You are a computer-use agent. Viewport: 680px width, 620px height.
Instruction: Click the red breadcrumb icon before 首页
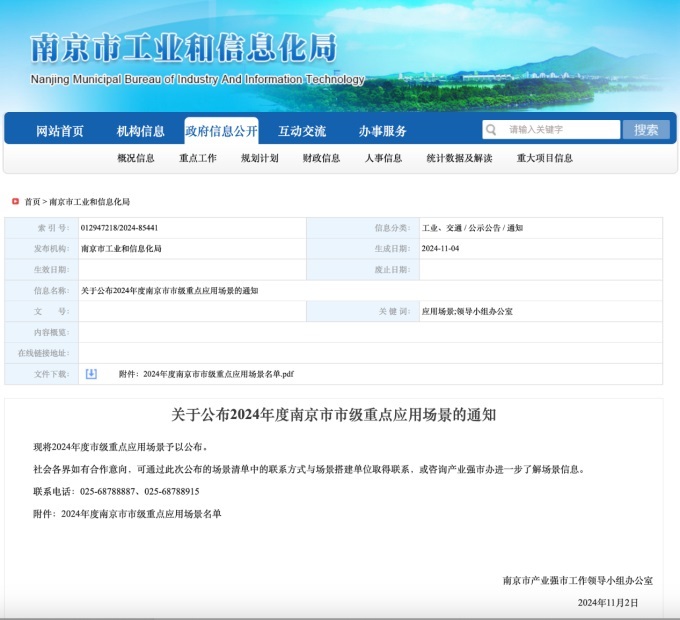[x=15, y=201]
